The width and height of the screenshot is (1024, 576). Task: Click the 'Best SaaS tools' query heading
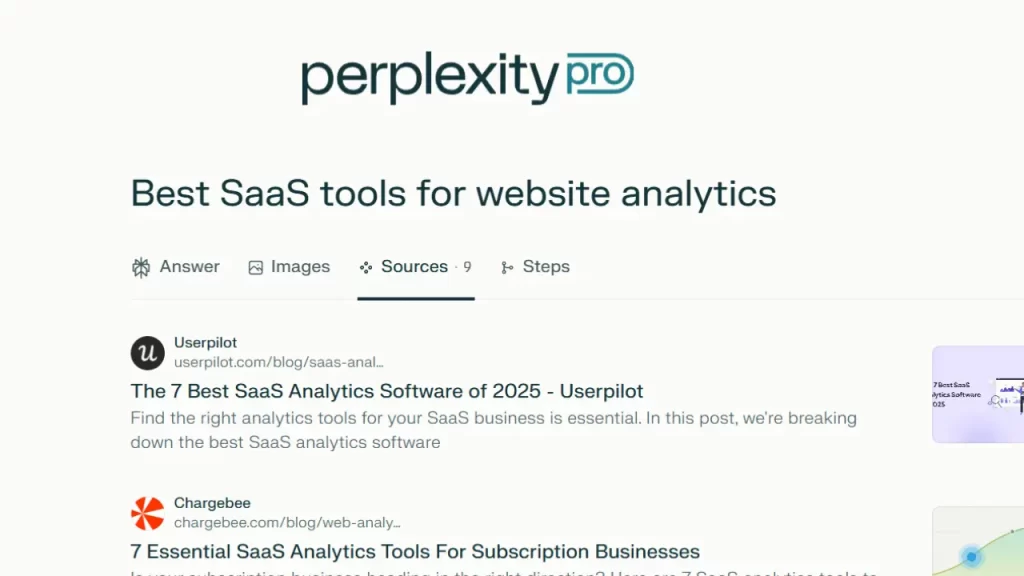pos(453,193)
